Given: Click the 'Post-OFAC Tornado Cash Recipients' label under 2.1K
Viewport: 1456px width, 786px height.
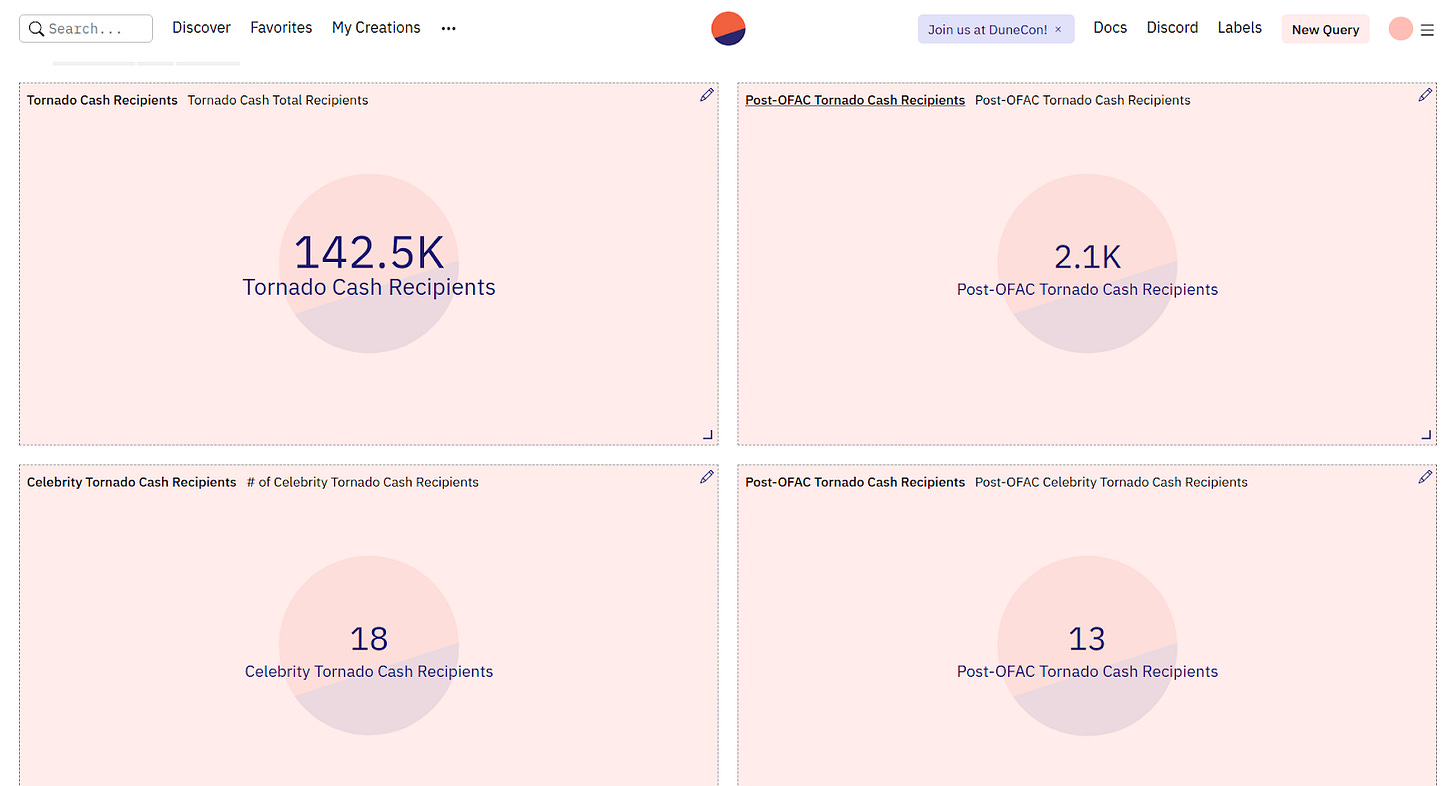Looking at the screenshot, I should tap(1087, 290).
